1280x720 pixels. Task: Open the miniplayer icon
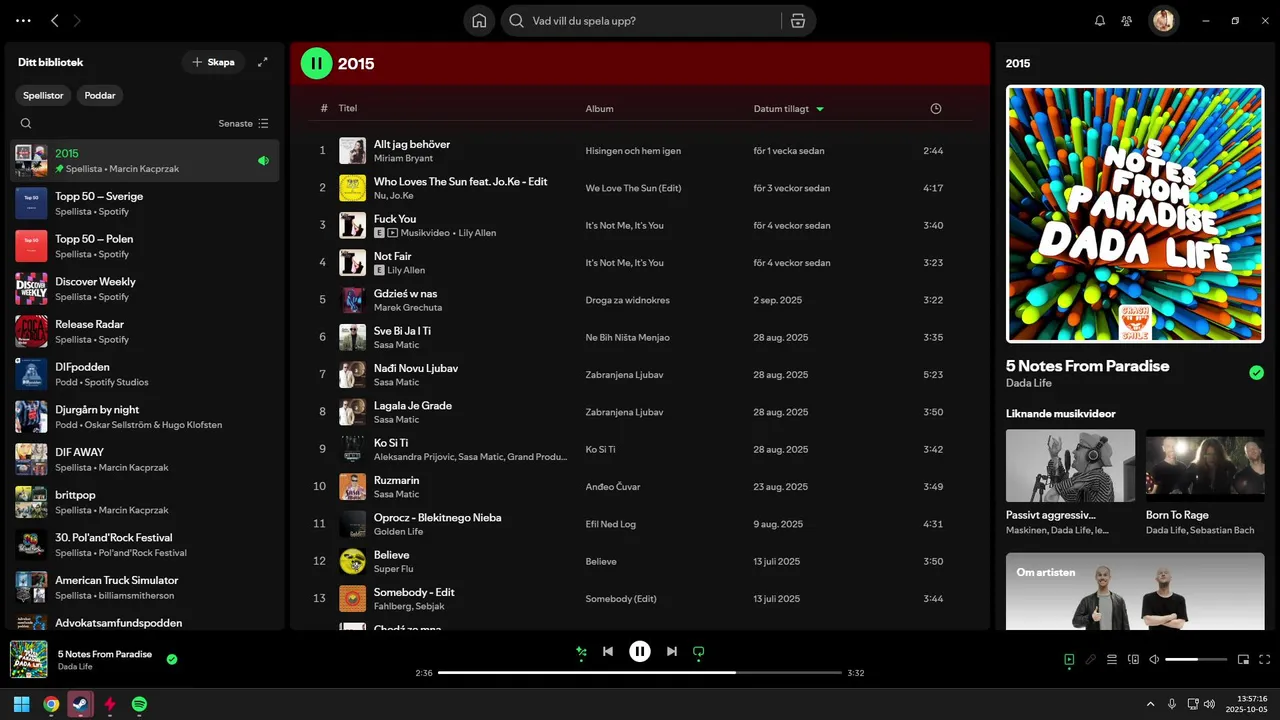pos(1244,660)
